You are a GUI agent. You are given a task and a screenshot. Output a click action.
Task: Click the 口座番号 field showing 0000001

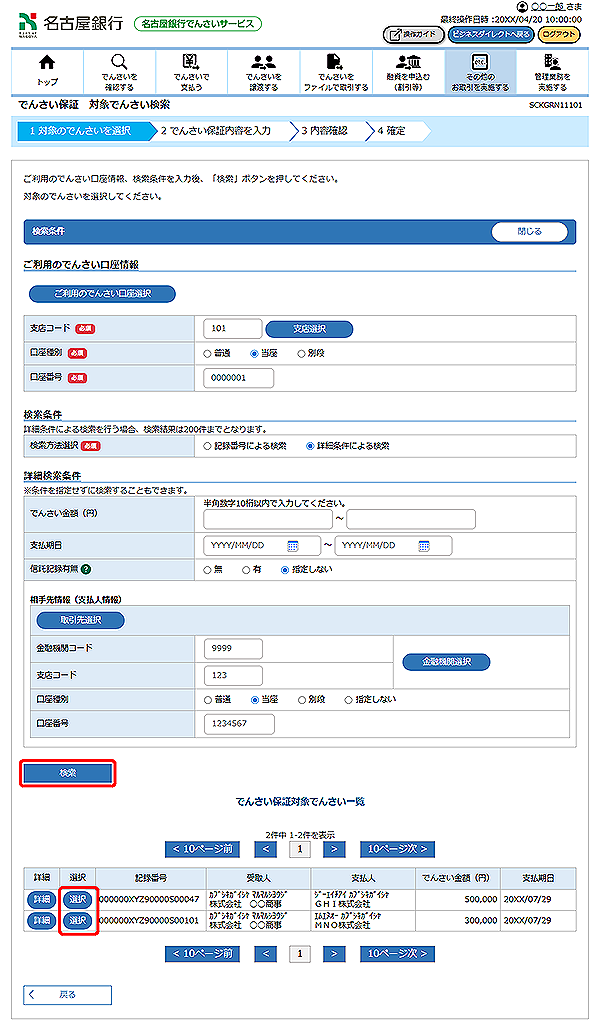238,377
